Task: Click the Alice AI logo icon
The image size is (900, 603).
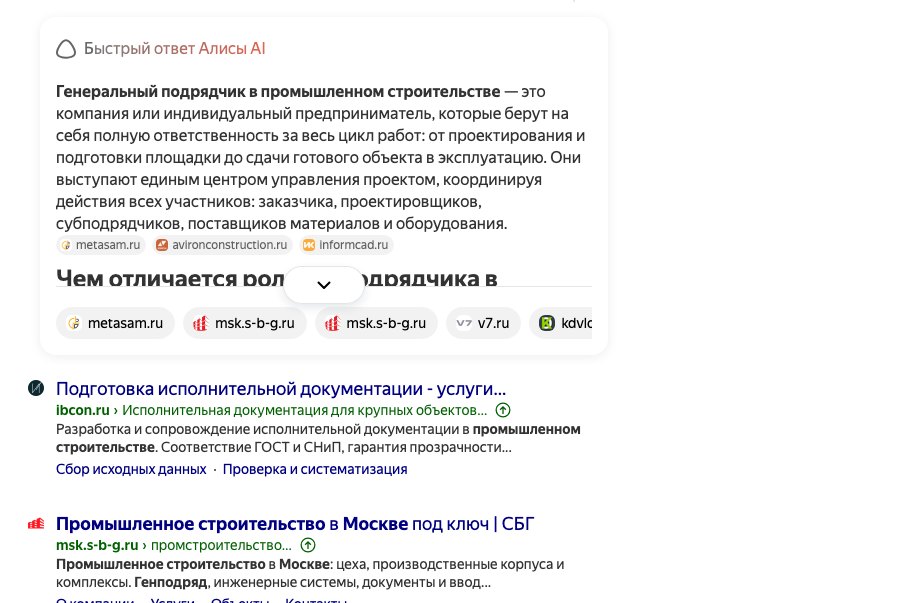Action: (66, 49)
